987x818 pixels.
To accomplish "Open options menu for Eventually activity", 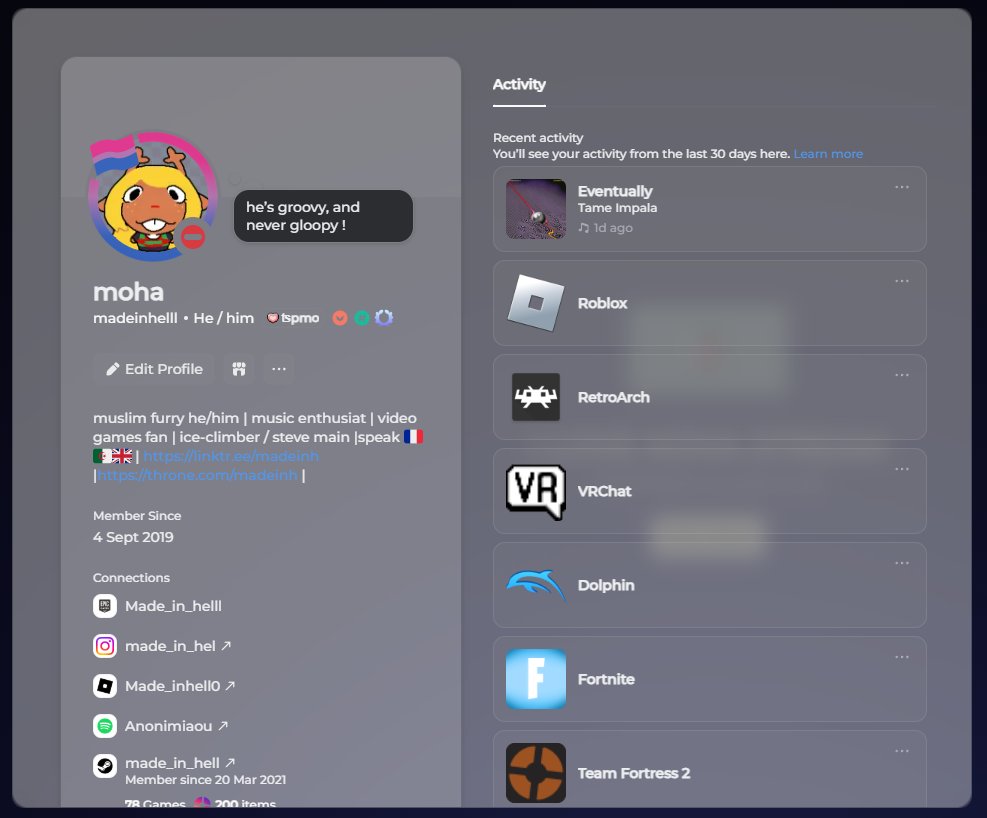I will click(902, 187).
